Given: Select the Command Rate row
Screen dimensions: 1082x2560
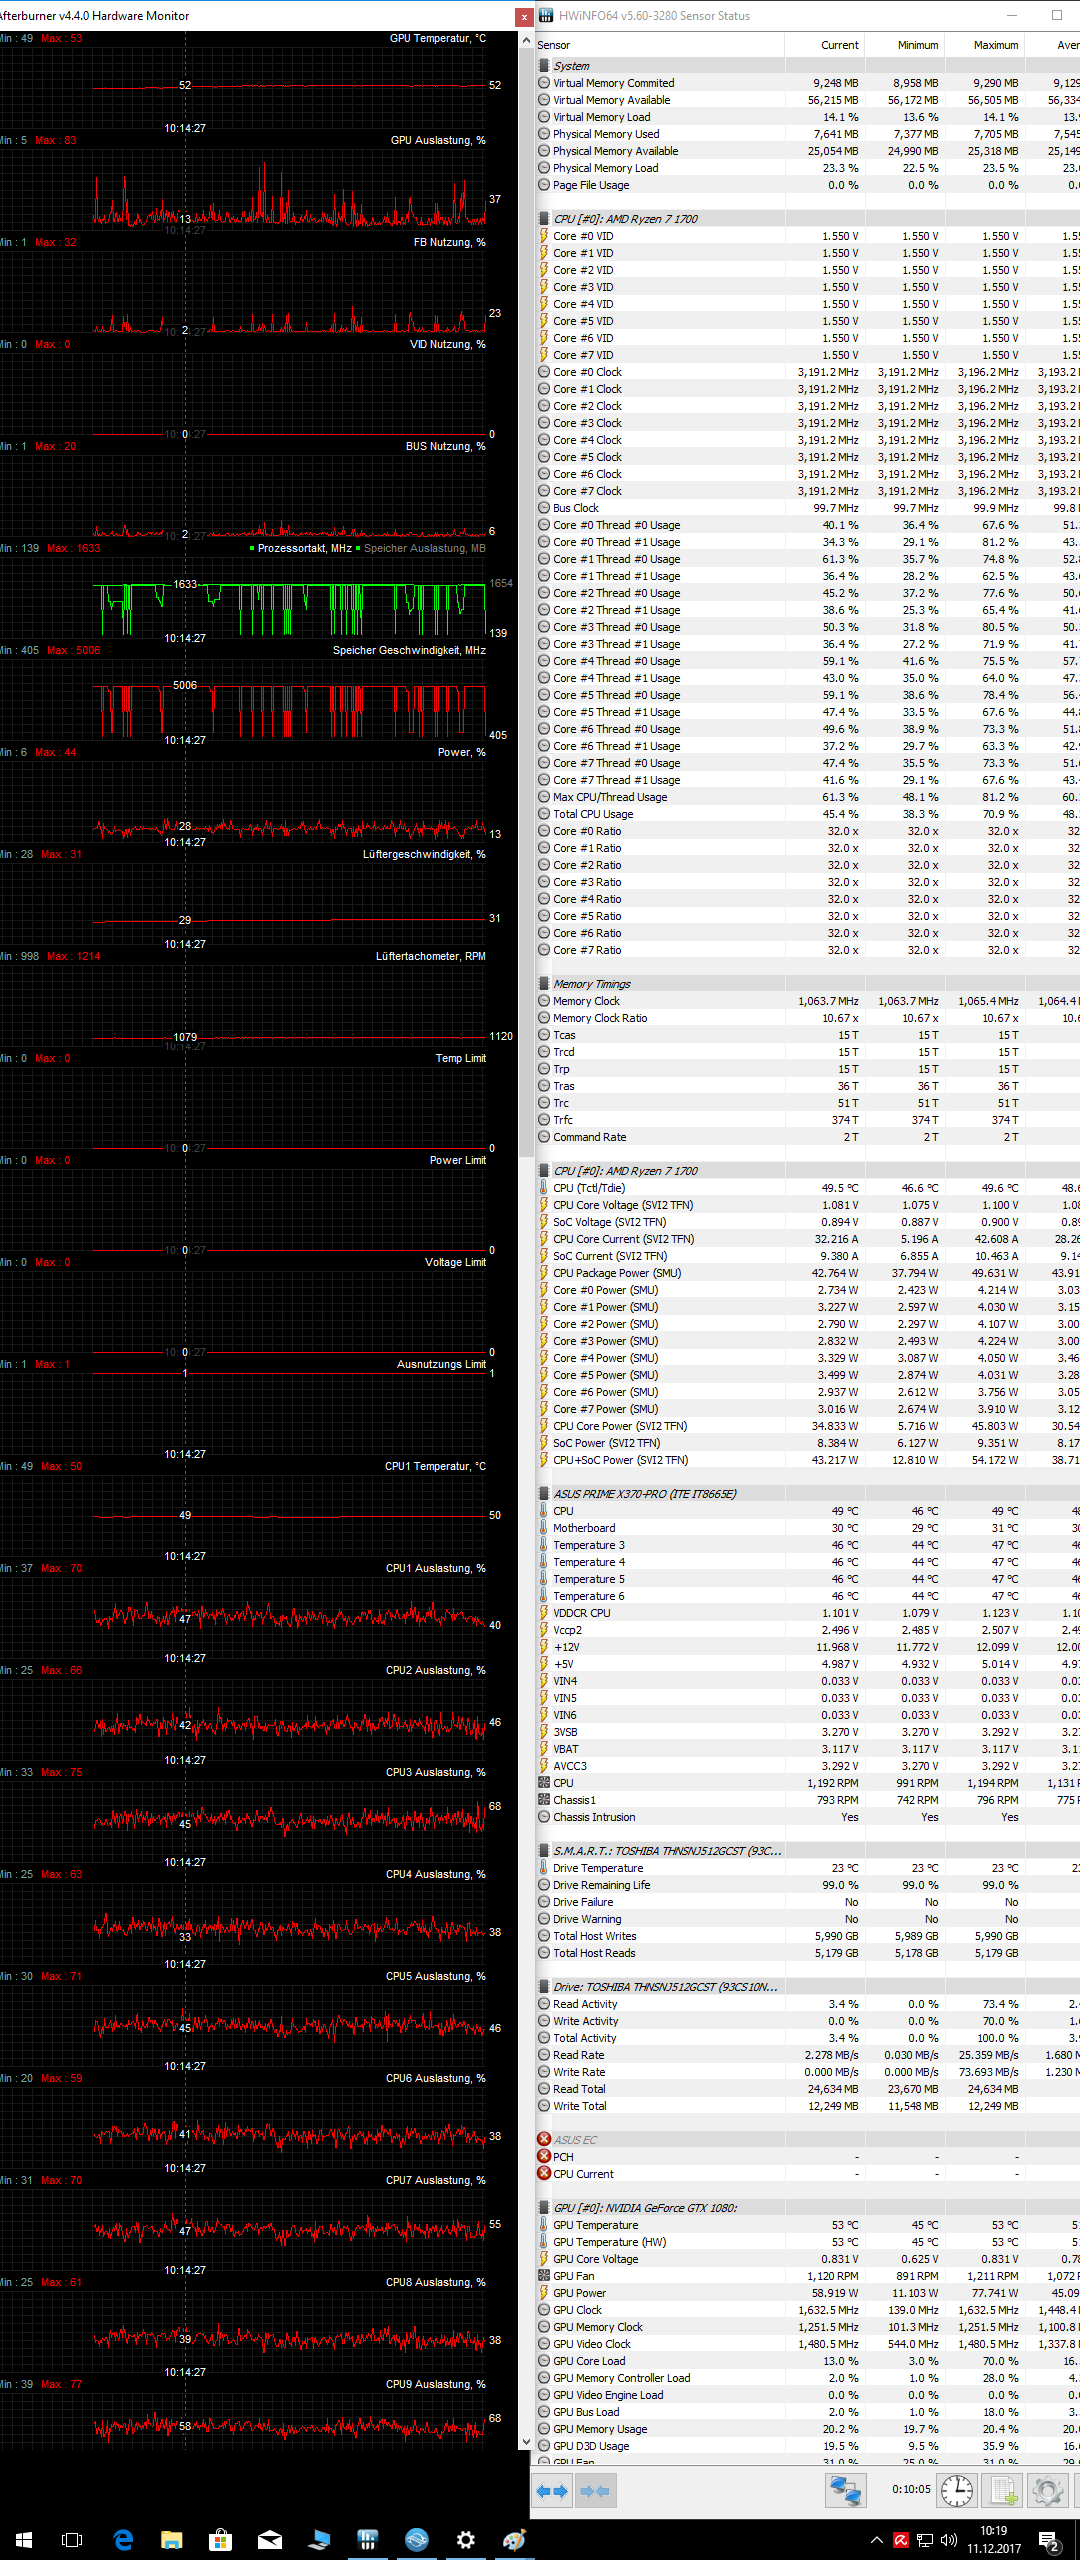Looking at the screenshot, I should 808,1137.
